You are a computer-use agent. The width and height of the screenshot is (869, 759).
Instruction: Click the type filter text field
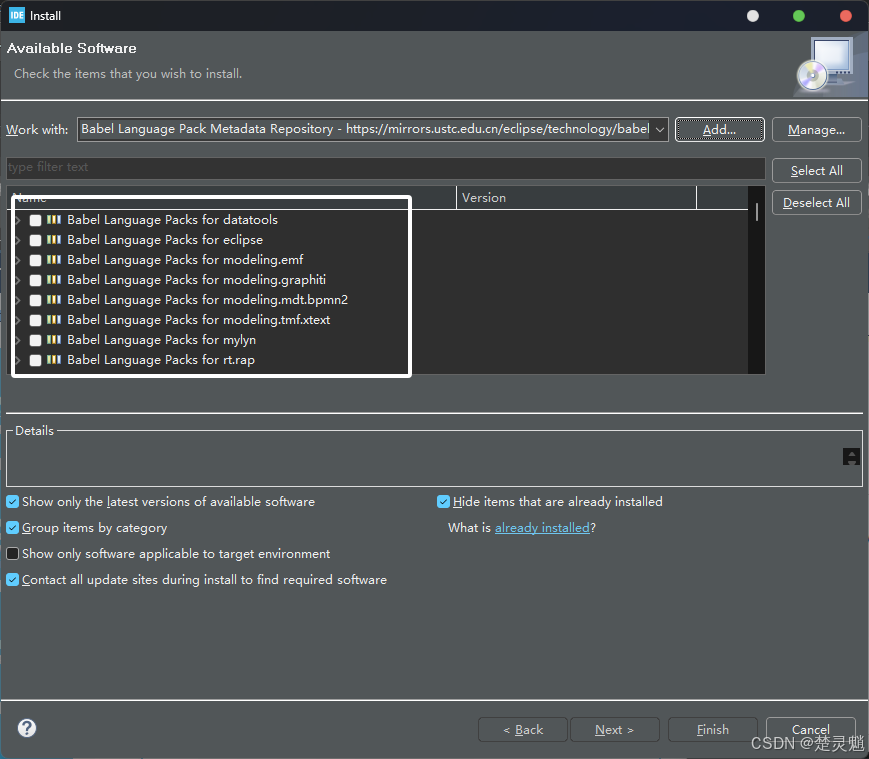coord(385,167)
